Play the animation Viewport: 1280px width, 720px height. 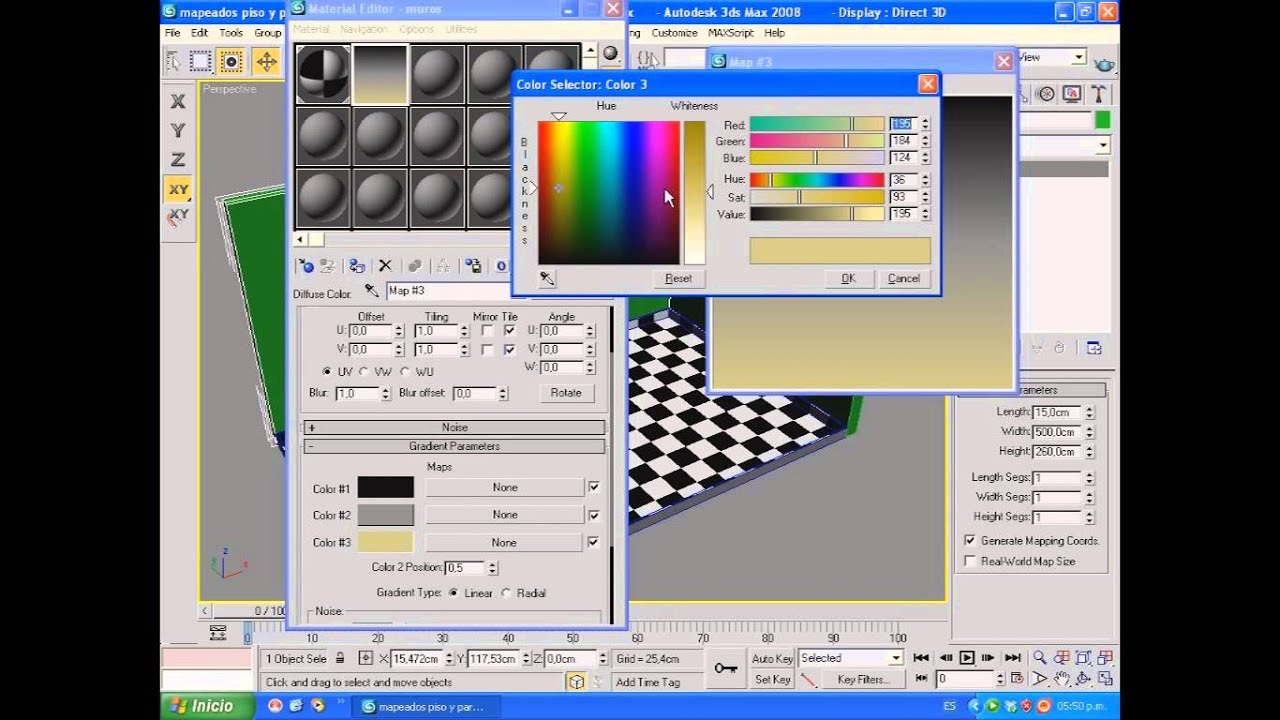pos(966,658)
